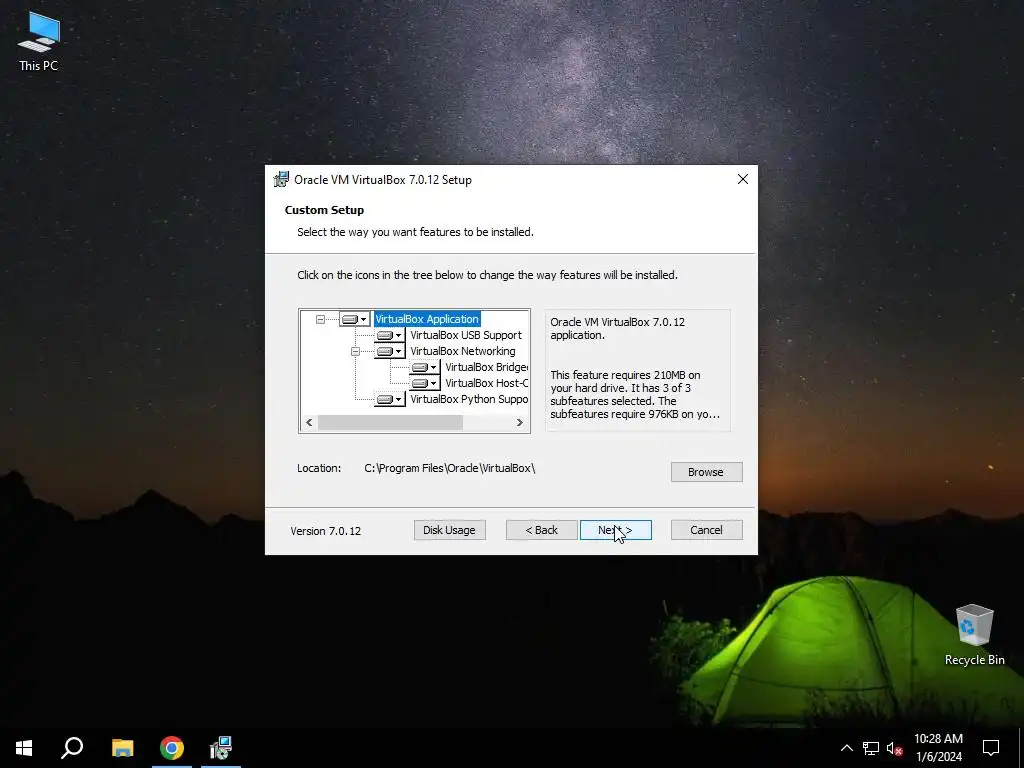Click the VirtualBox installer icon in title bar
This screenshot has height=768, width=1024.
point(281,180)
